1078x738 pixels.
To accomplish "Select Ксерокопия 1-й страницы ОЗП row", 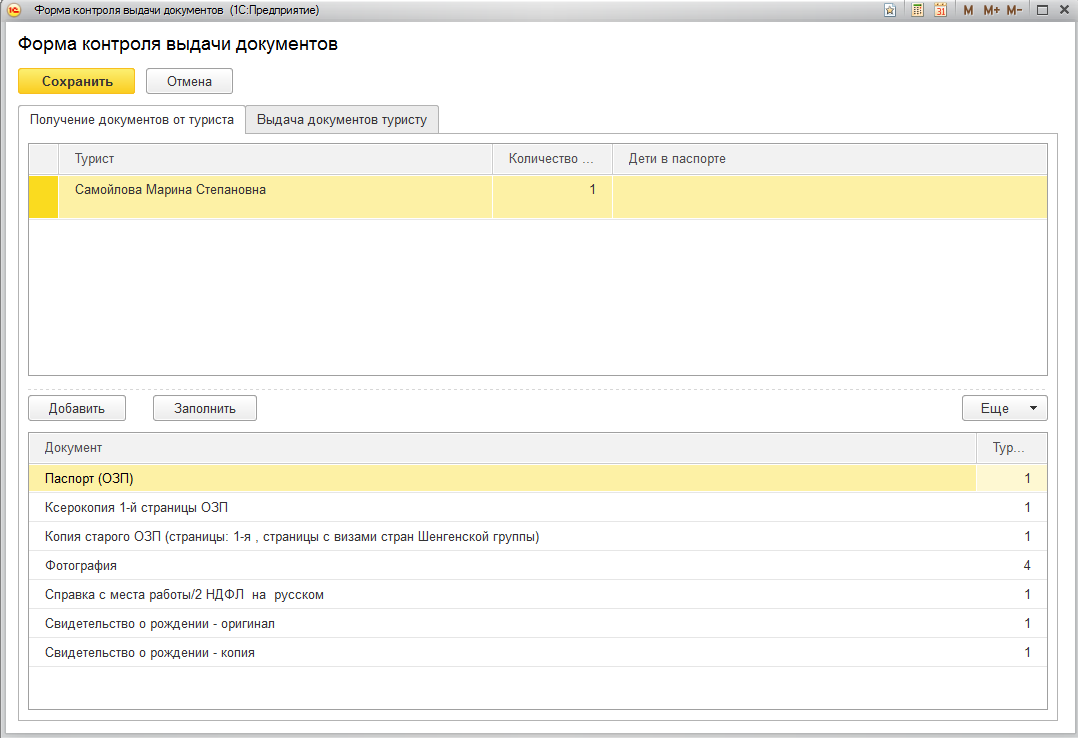I will point(538,508).
